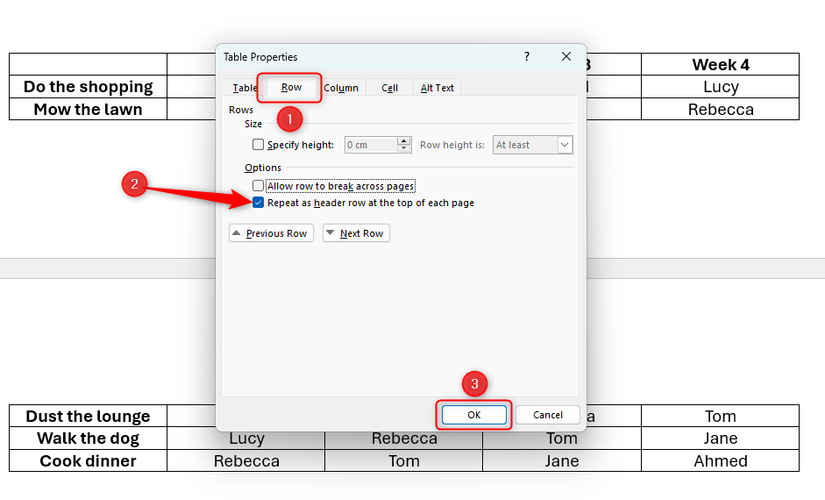This screenshot has width=825, height=500.
Task: Click Cancel in Table Properties
Action: 548,415
